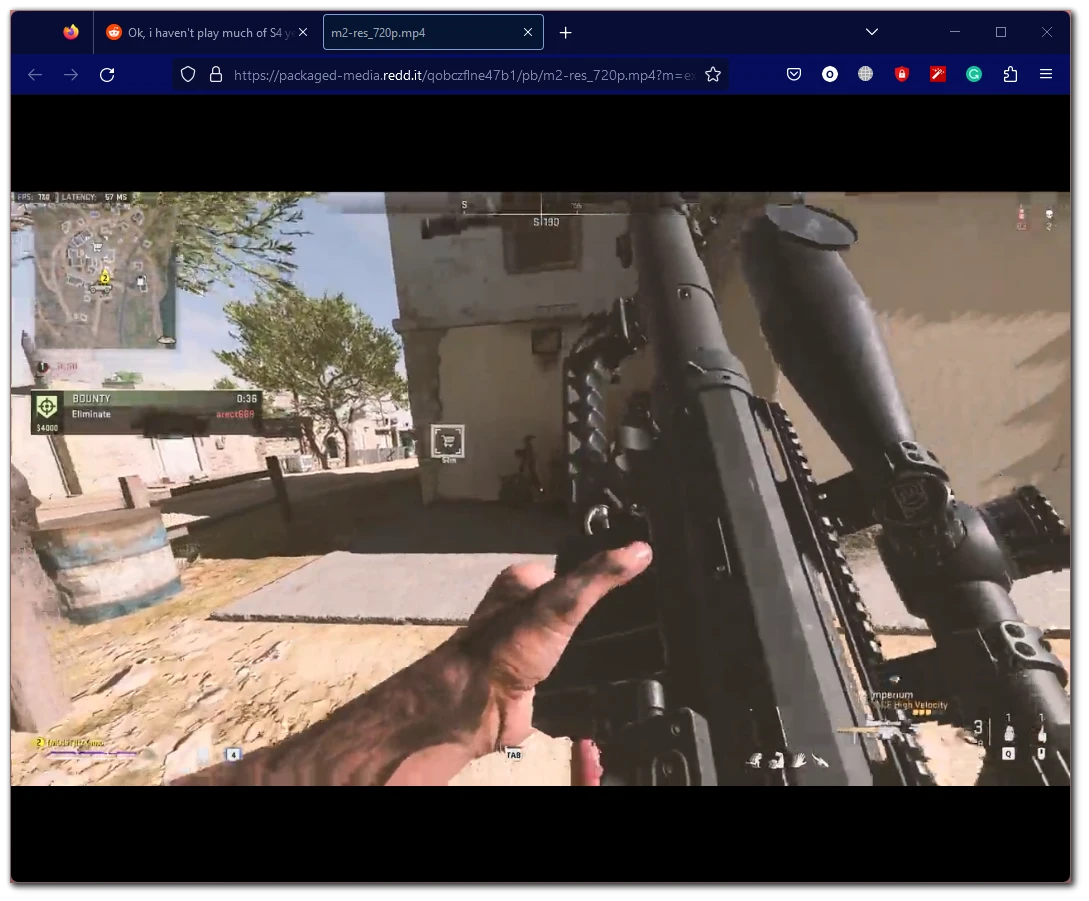
Task: Click the 'TAB' key prompt in video
Action: pos(514,754)
